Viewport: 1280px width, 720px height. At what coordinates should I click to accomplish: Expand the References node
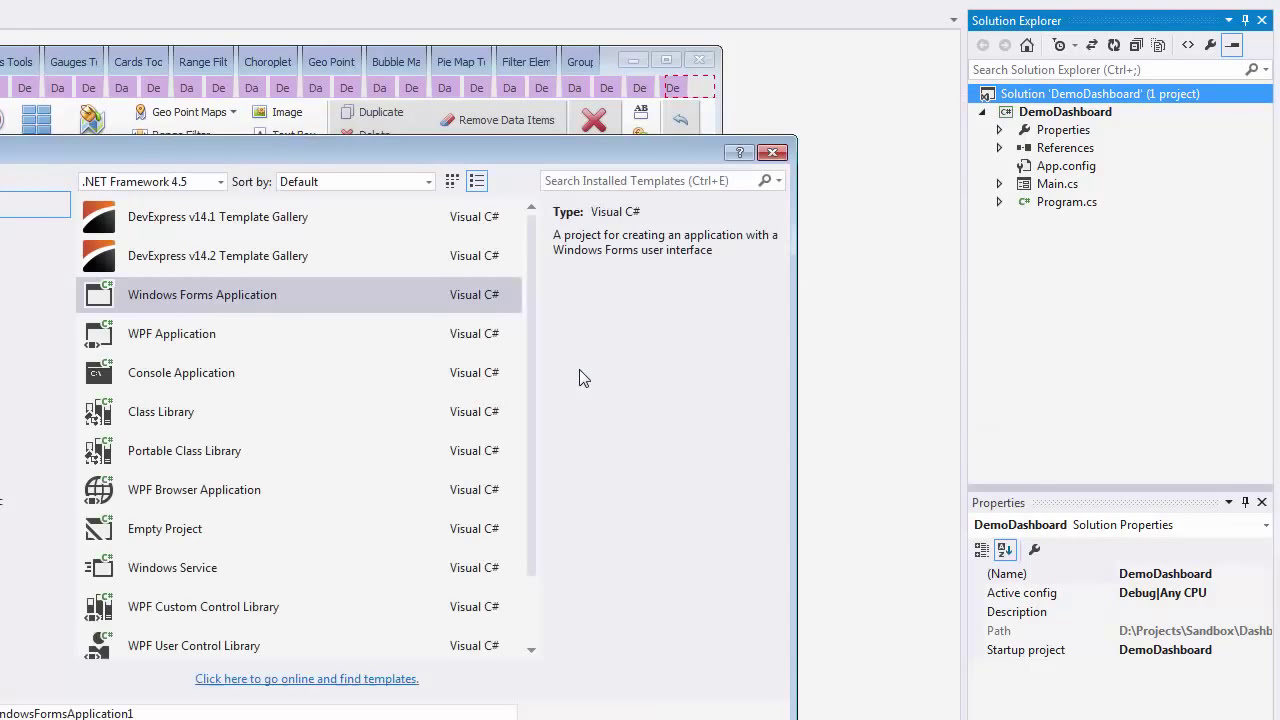(999, 148)
